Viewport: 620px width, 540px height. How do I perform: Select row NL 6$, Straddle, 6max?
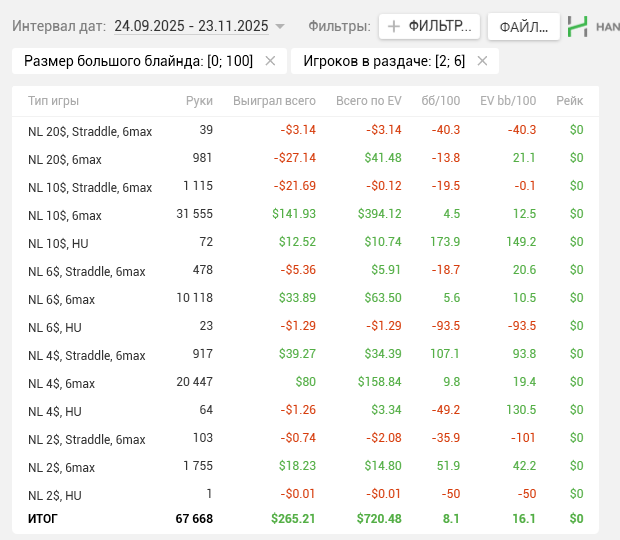pyautogui.click(x=305, y=270)
